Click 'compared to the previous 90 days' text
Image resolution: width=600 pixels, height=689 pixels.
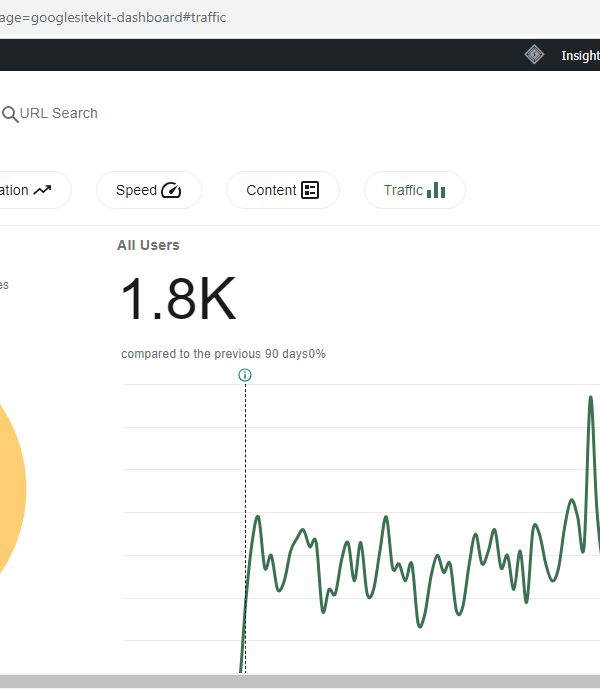click(x=214, y=354)
